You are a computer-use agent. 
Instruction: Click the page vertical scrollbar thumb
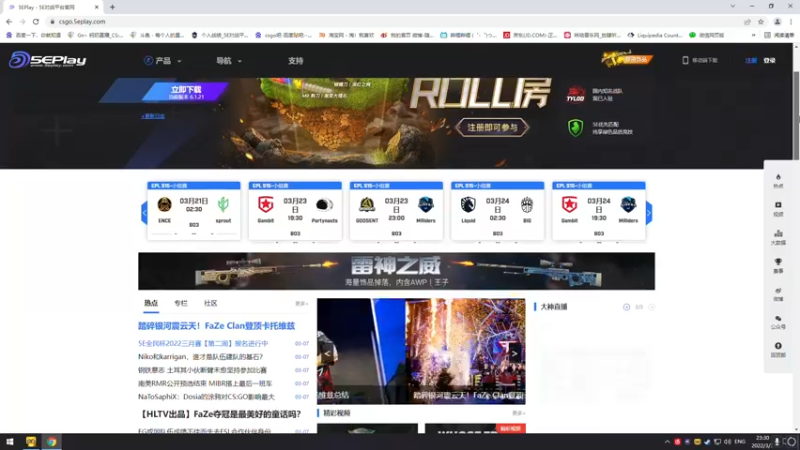796,115
